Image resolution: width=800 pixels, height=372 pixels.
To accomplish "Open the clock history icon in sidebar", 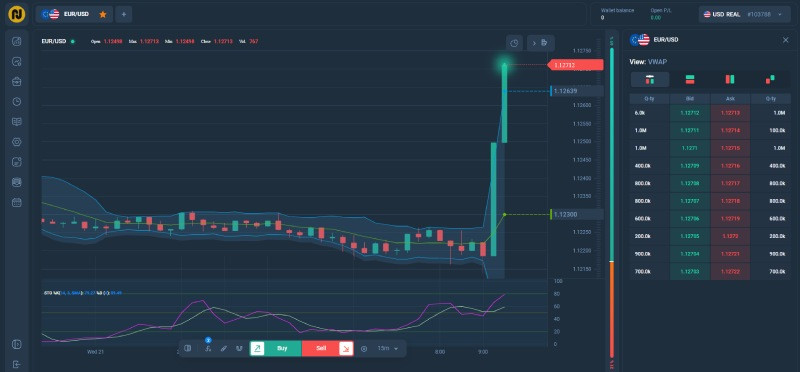I will (17, 102).
